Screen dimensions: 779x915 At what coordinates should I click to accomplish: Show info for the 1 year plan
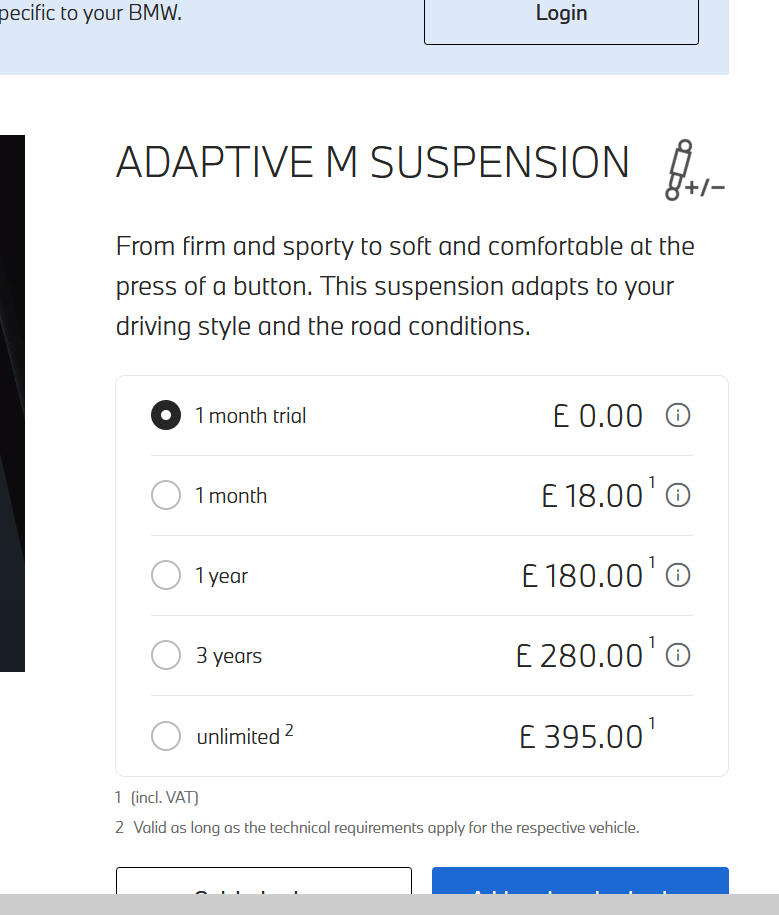pos(678,575)
